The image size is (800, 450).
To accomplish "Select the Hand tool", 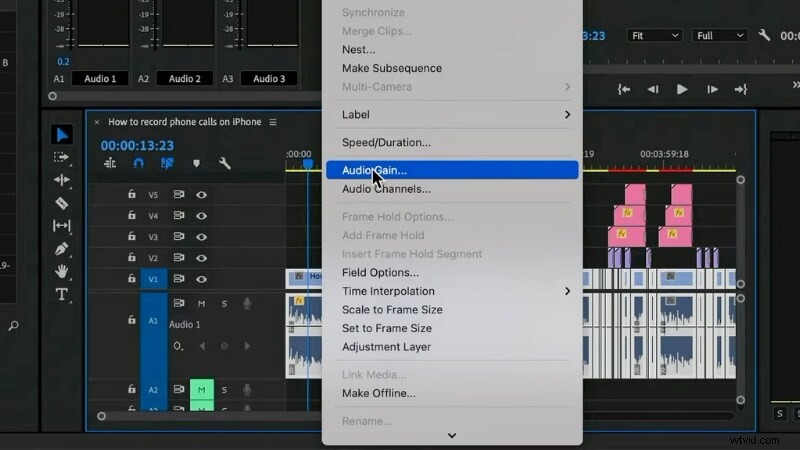I will (61, 271).
